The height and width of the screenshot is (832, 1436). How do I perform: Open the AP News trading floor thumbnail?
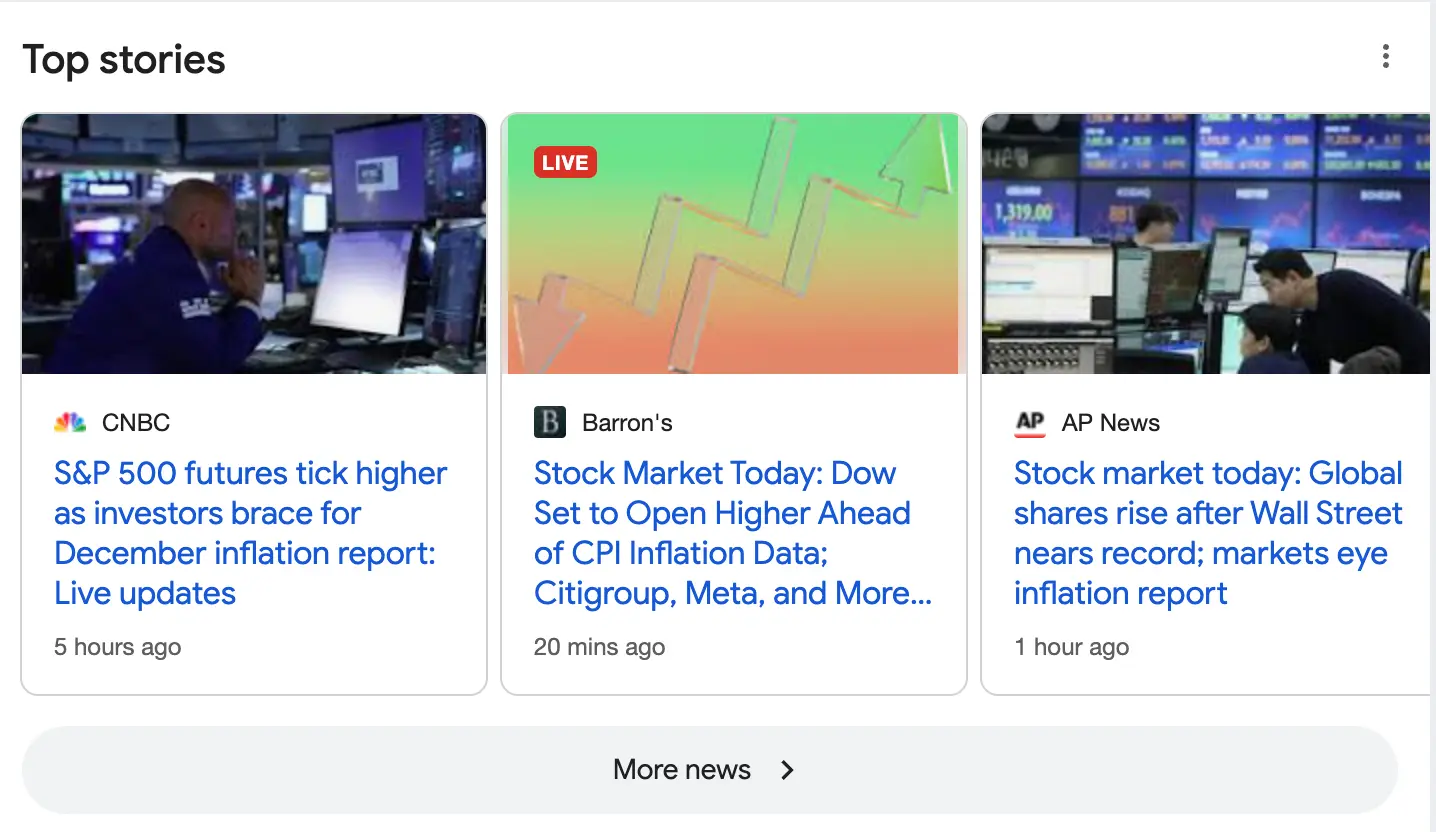[1206, 244]
